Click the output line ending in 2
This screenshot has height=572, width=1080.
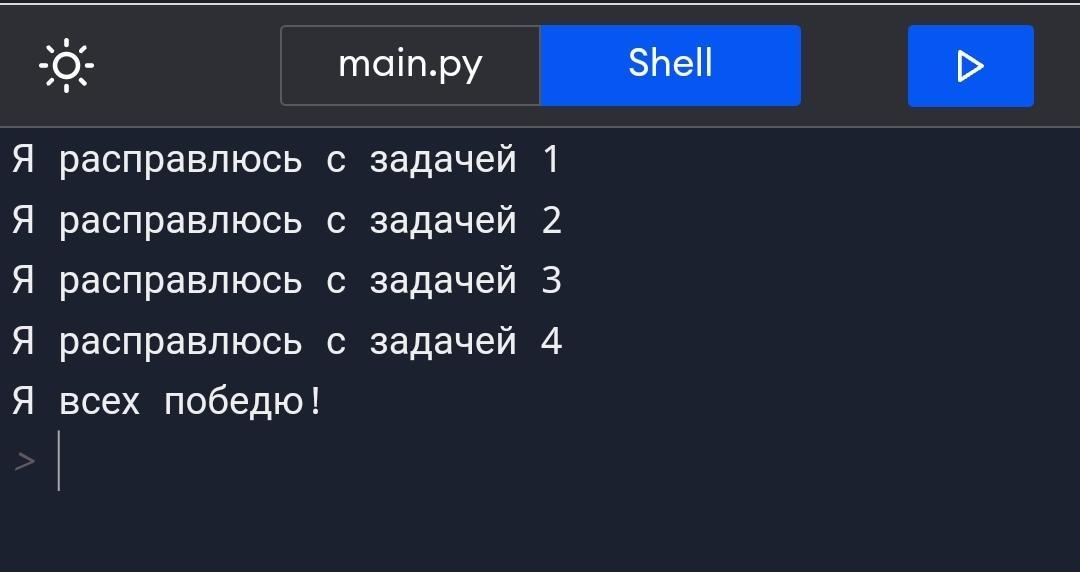click(x=285, y=221)
